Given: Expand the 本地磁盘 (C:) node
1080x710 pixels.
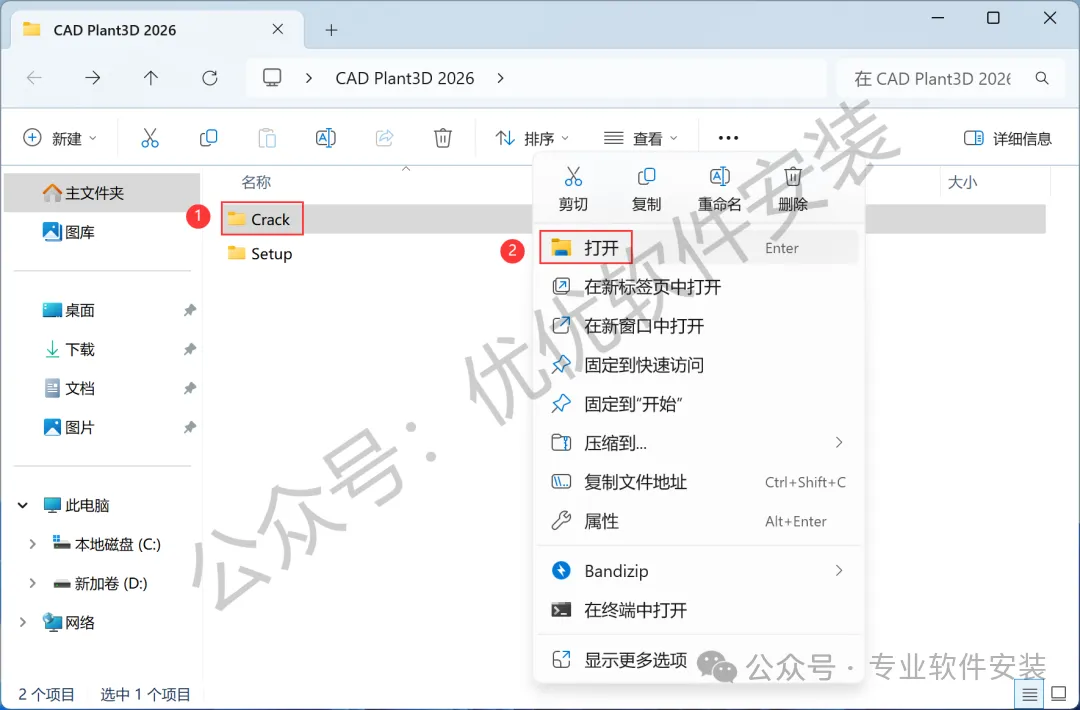Looking at the screenshot, I should tap(32, 544).
